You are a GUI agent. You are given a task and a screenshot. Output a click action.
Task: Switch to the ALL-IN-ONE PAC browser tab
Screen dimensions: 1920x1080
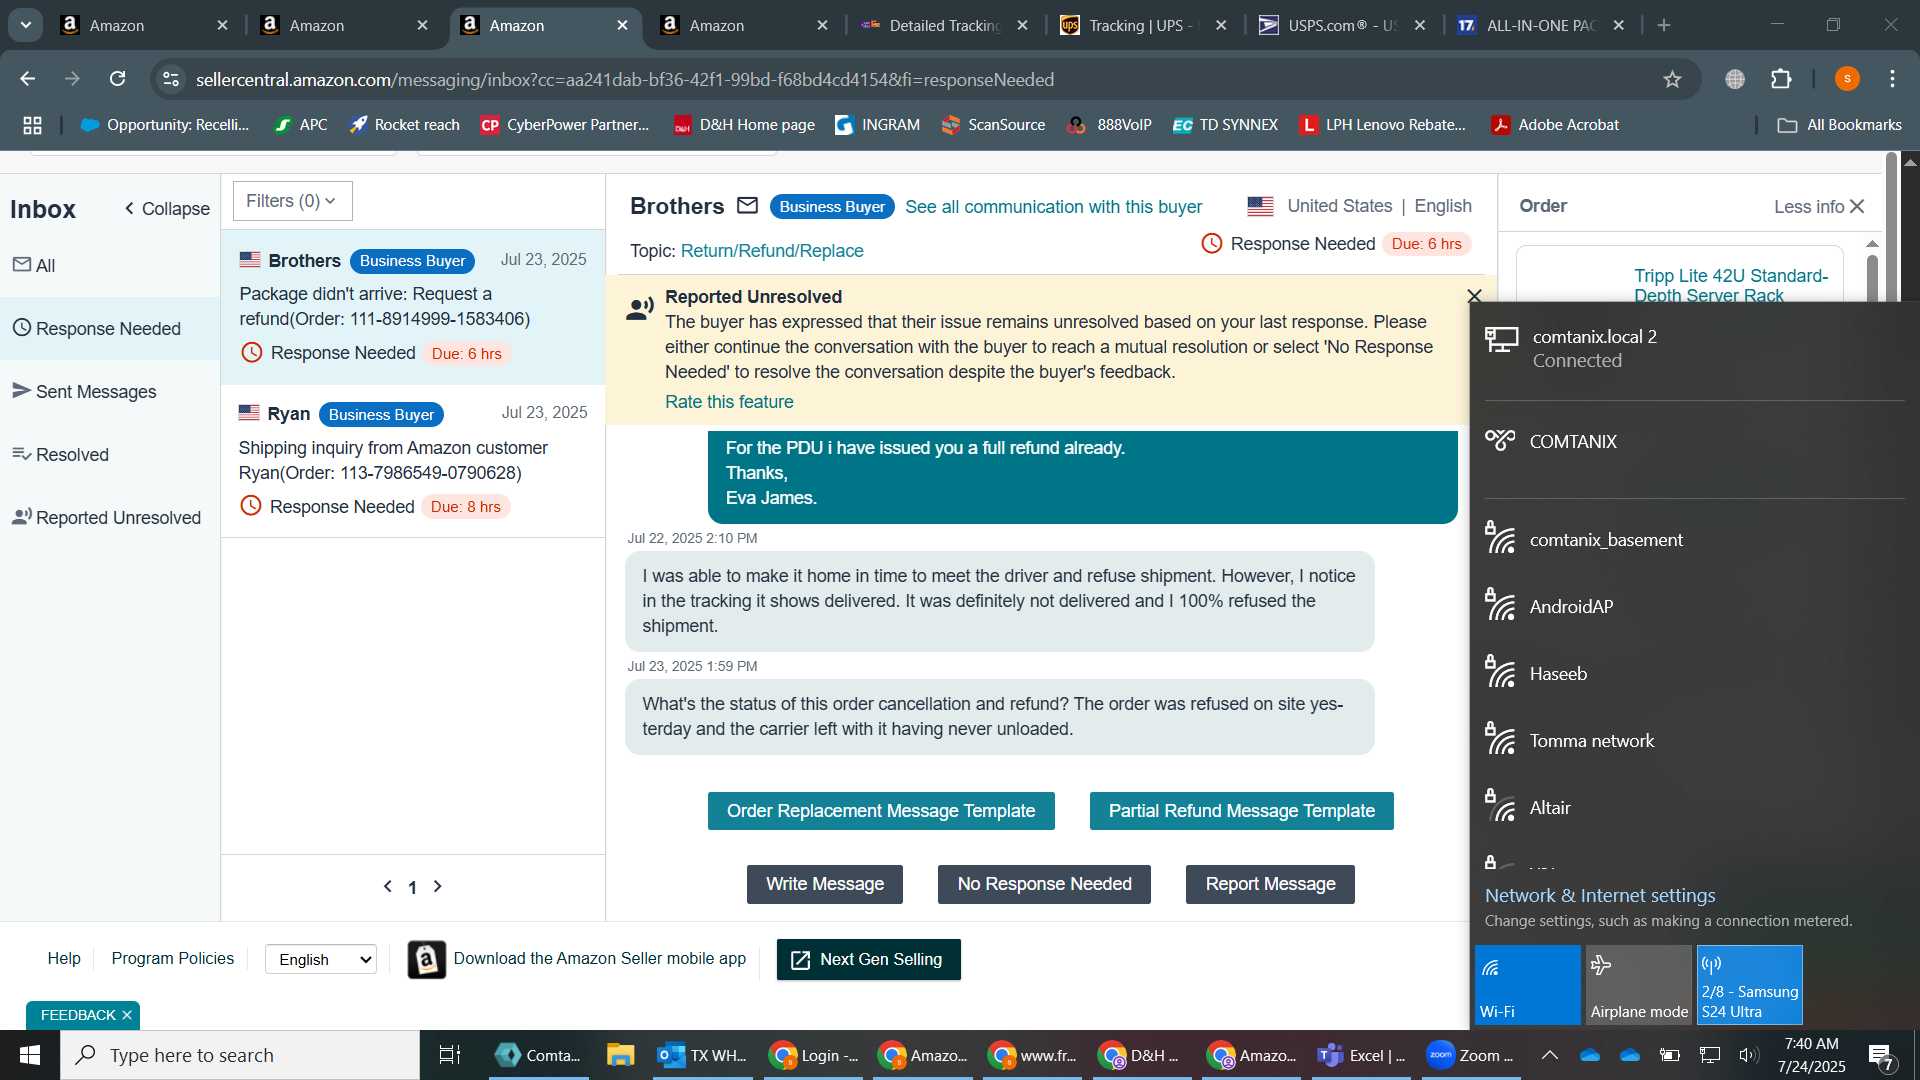tap(1540, 25)
